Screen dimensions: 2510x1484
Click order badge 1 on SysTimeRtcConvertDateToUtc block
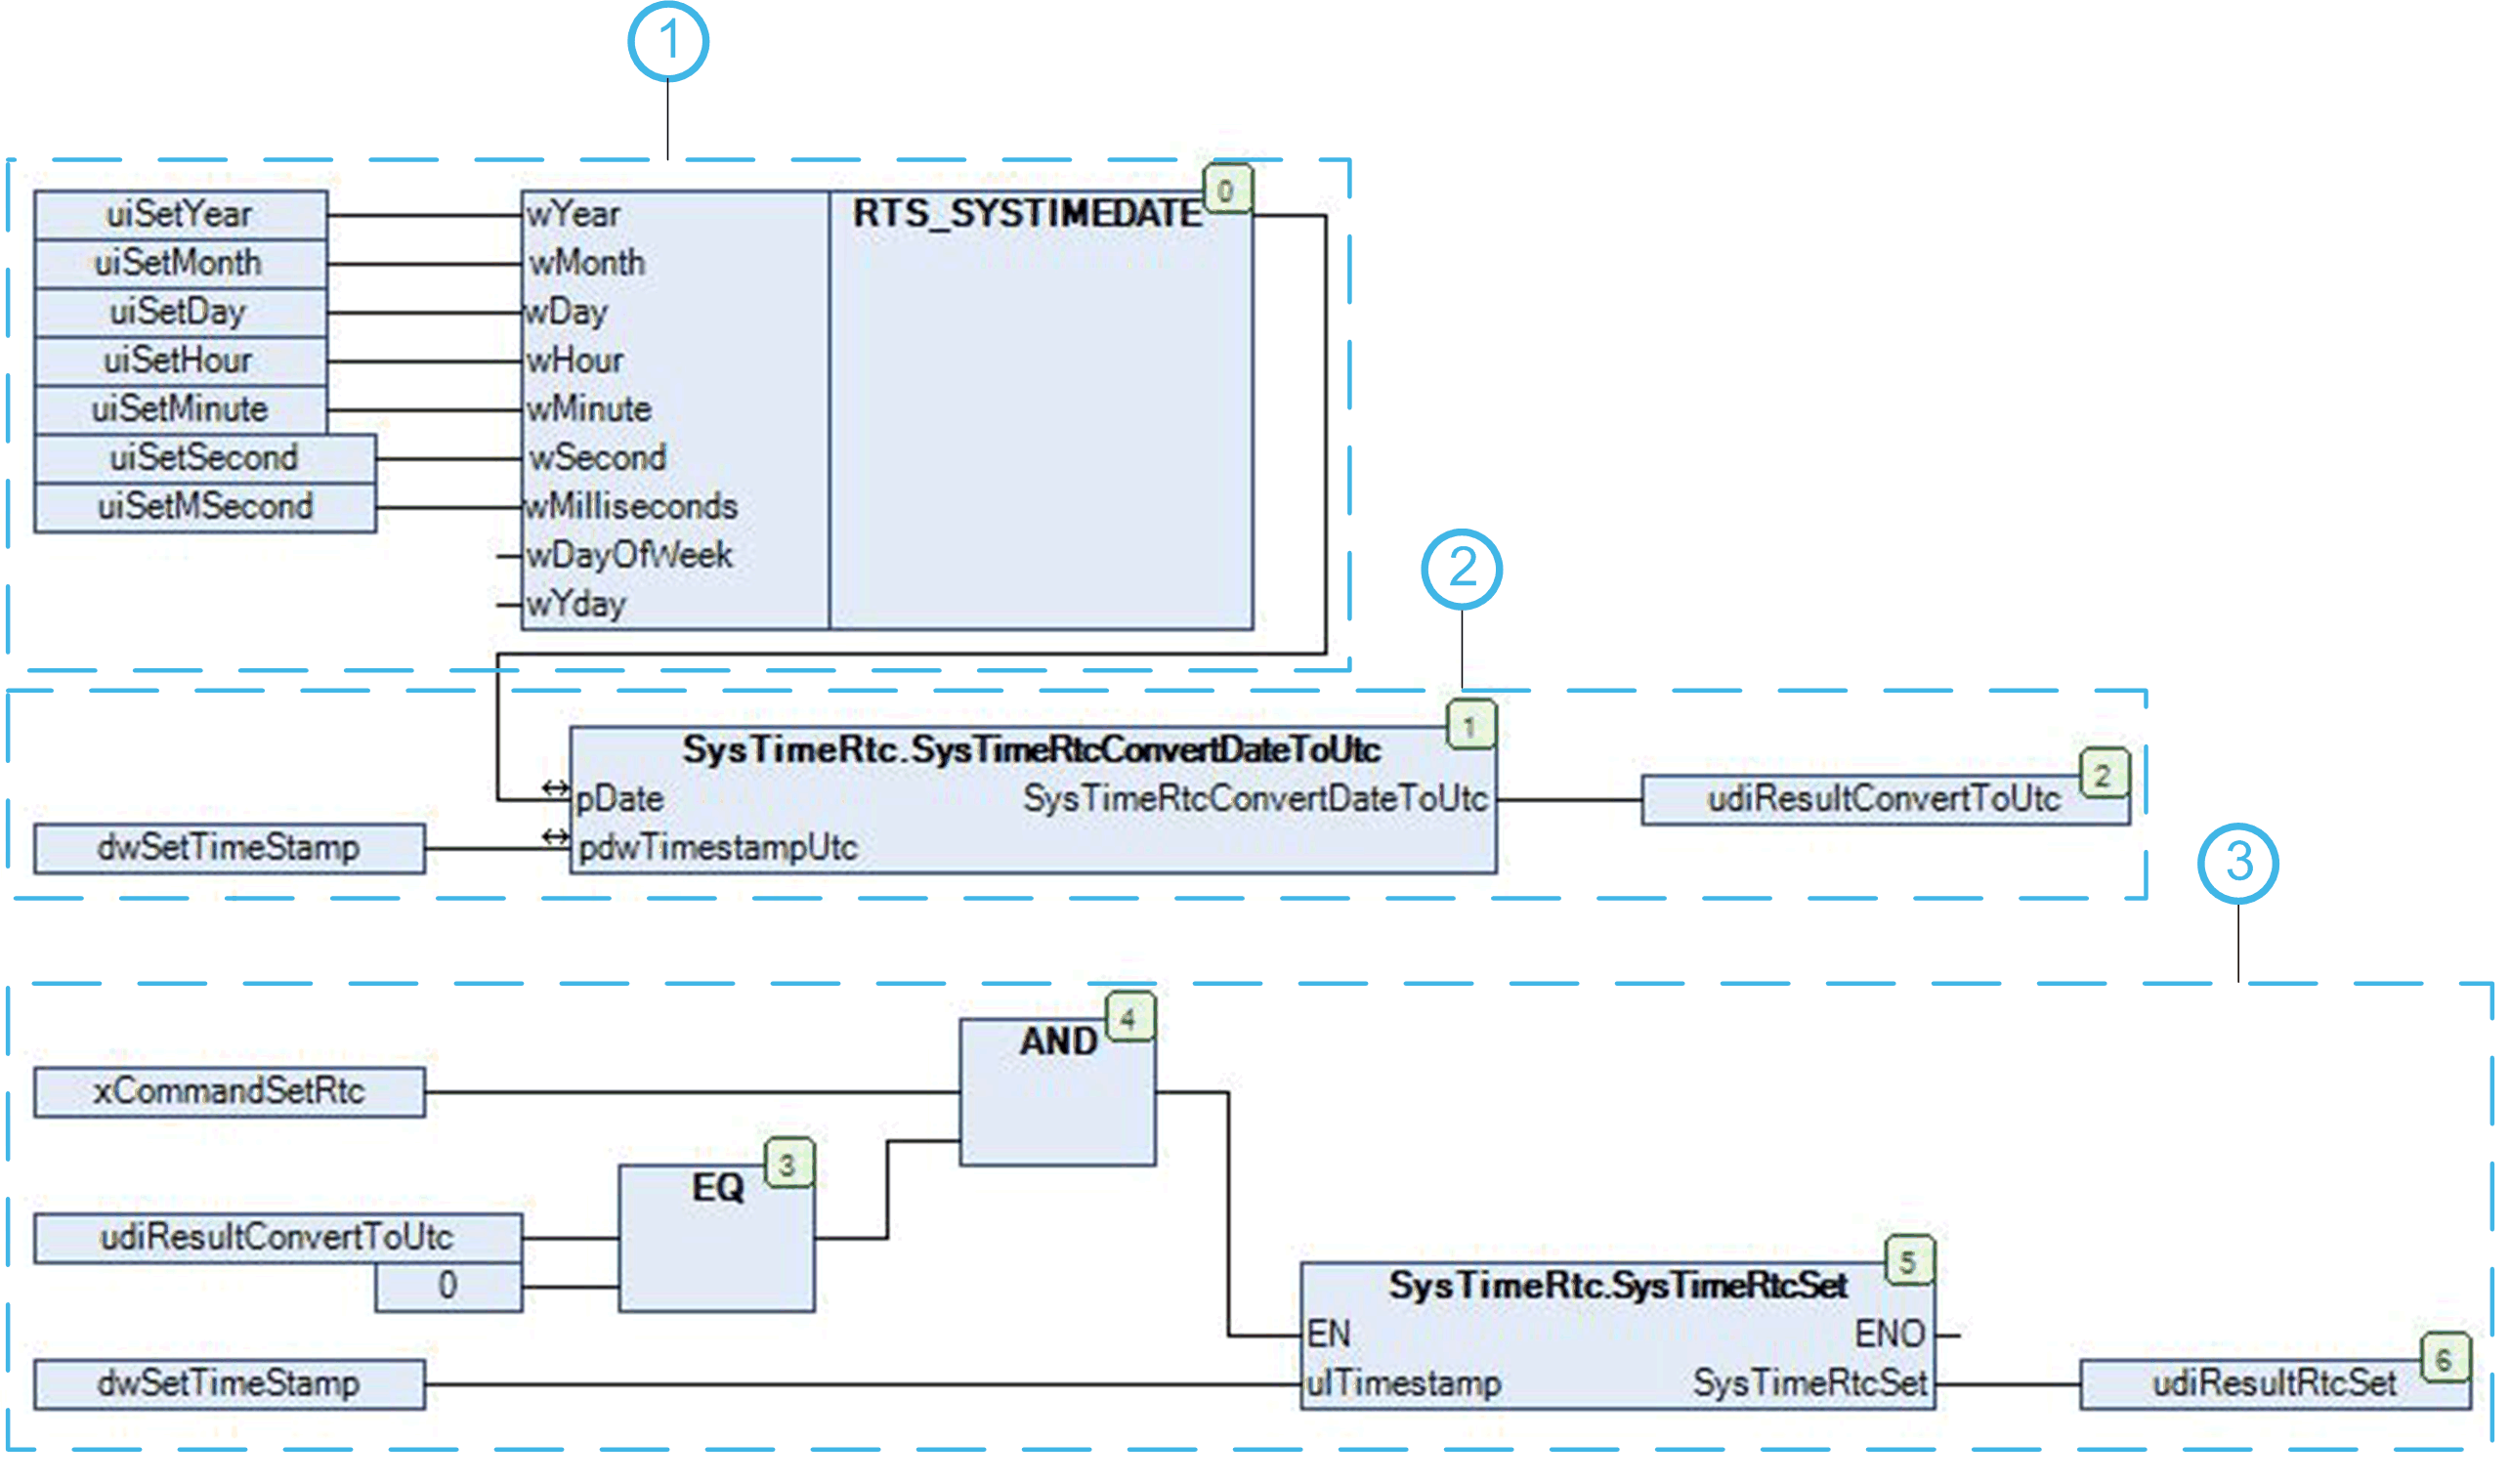[x=1471, y=726]
